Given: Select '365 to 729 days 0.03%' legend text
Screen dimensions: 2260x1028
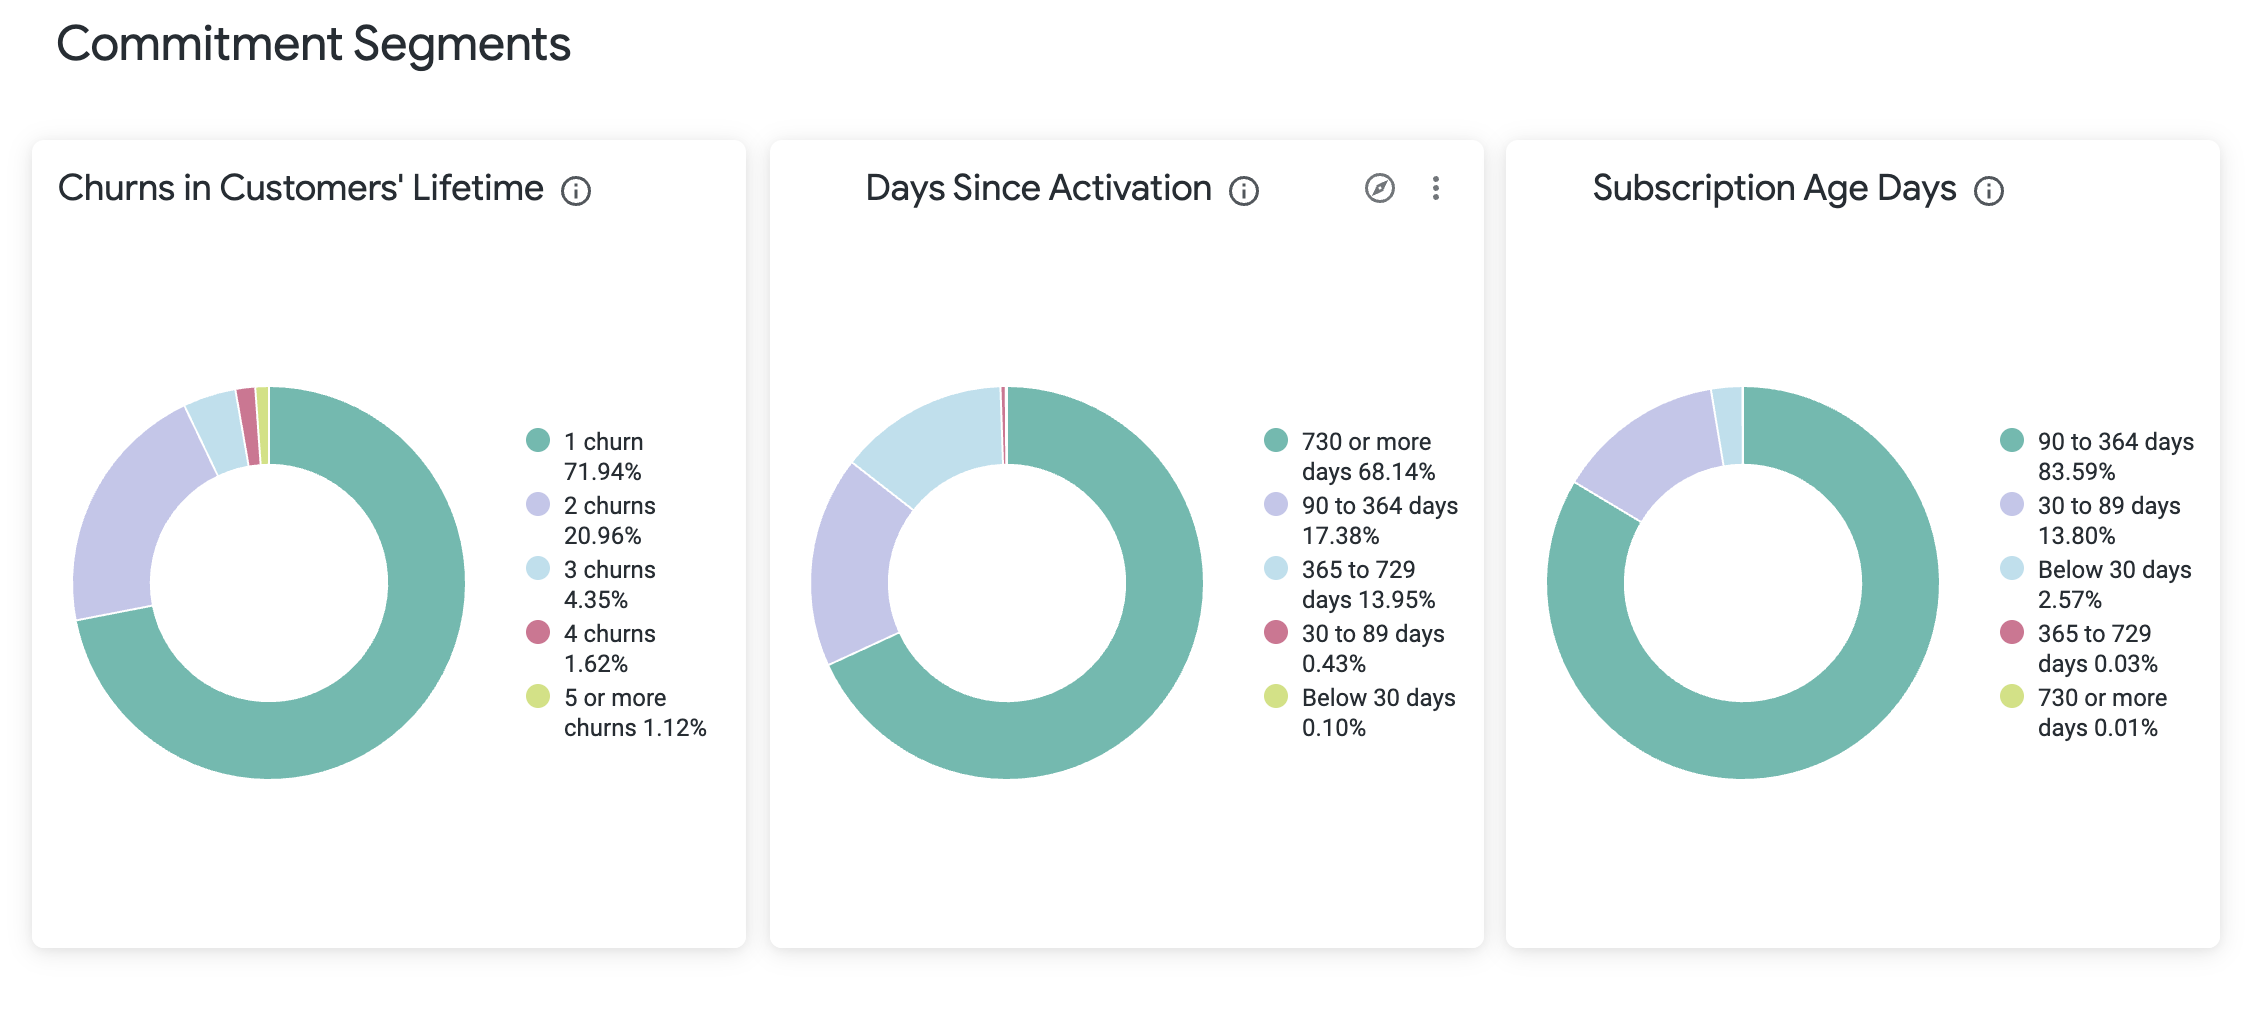Looking at the screenshot, I should 2098,648.
